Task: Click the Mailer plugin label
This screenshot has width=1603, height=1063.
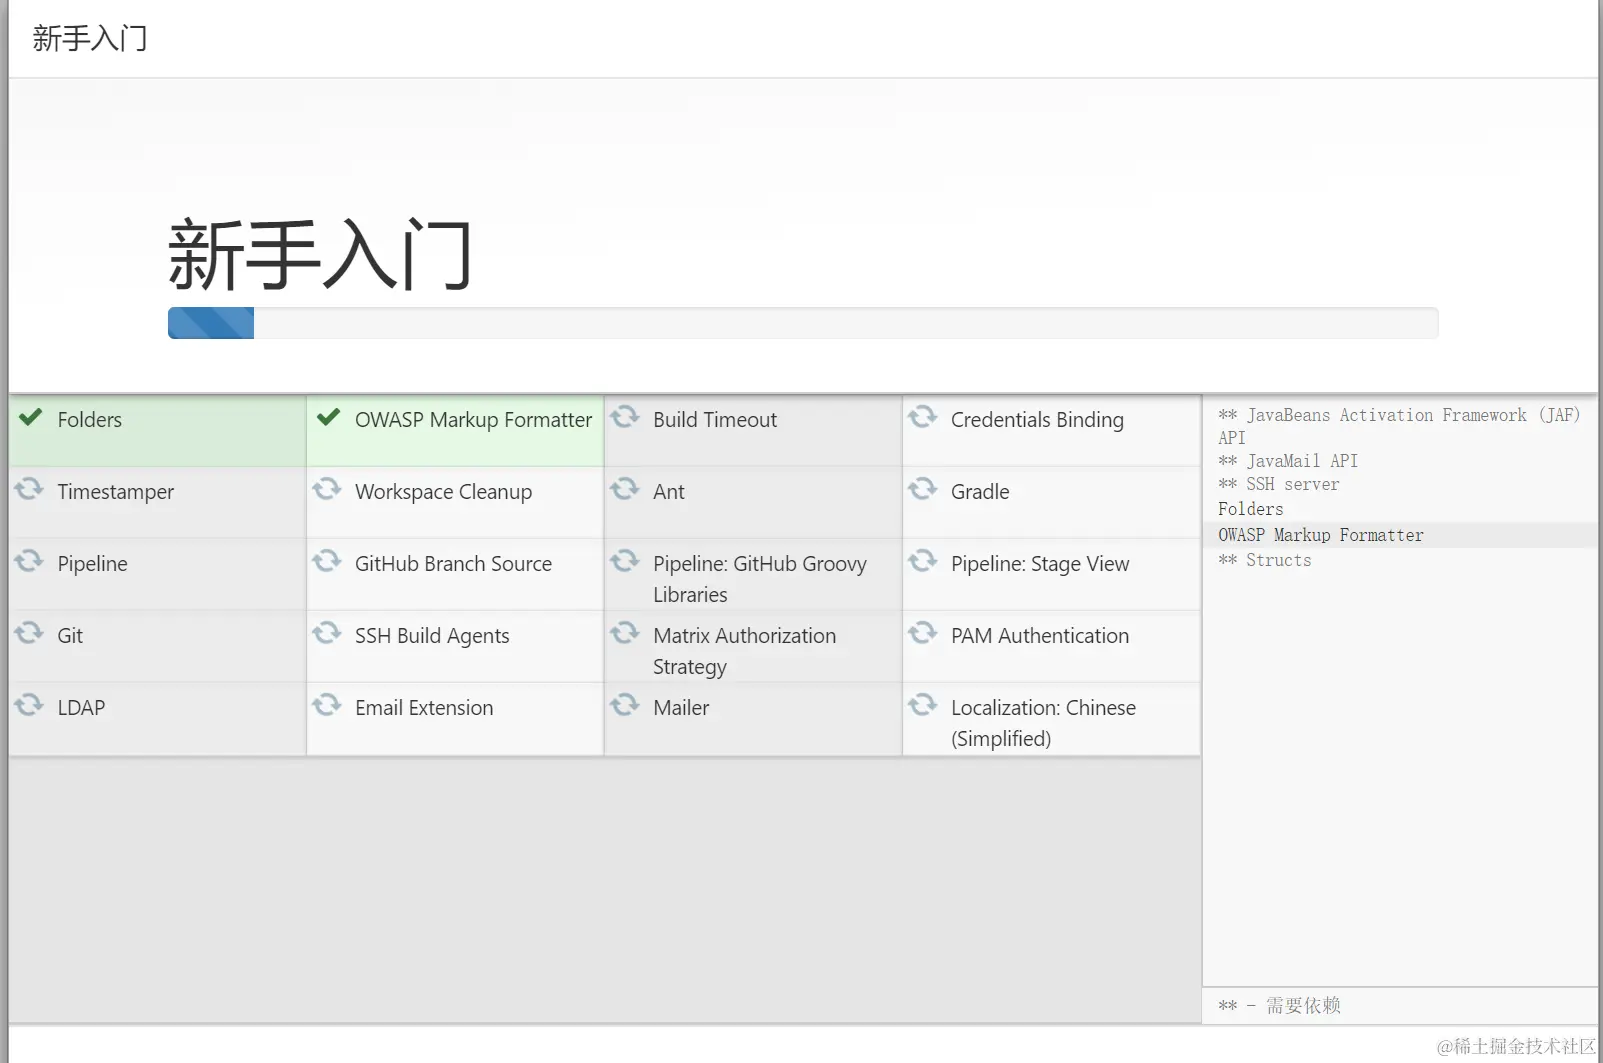Action: pos(681,708)
